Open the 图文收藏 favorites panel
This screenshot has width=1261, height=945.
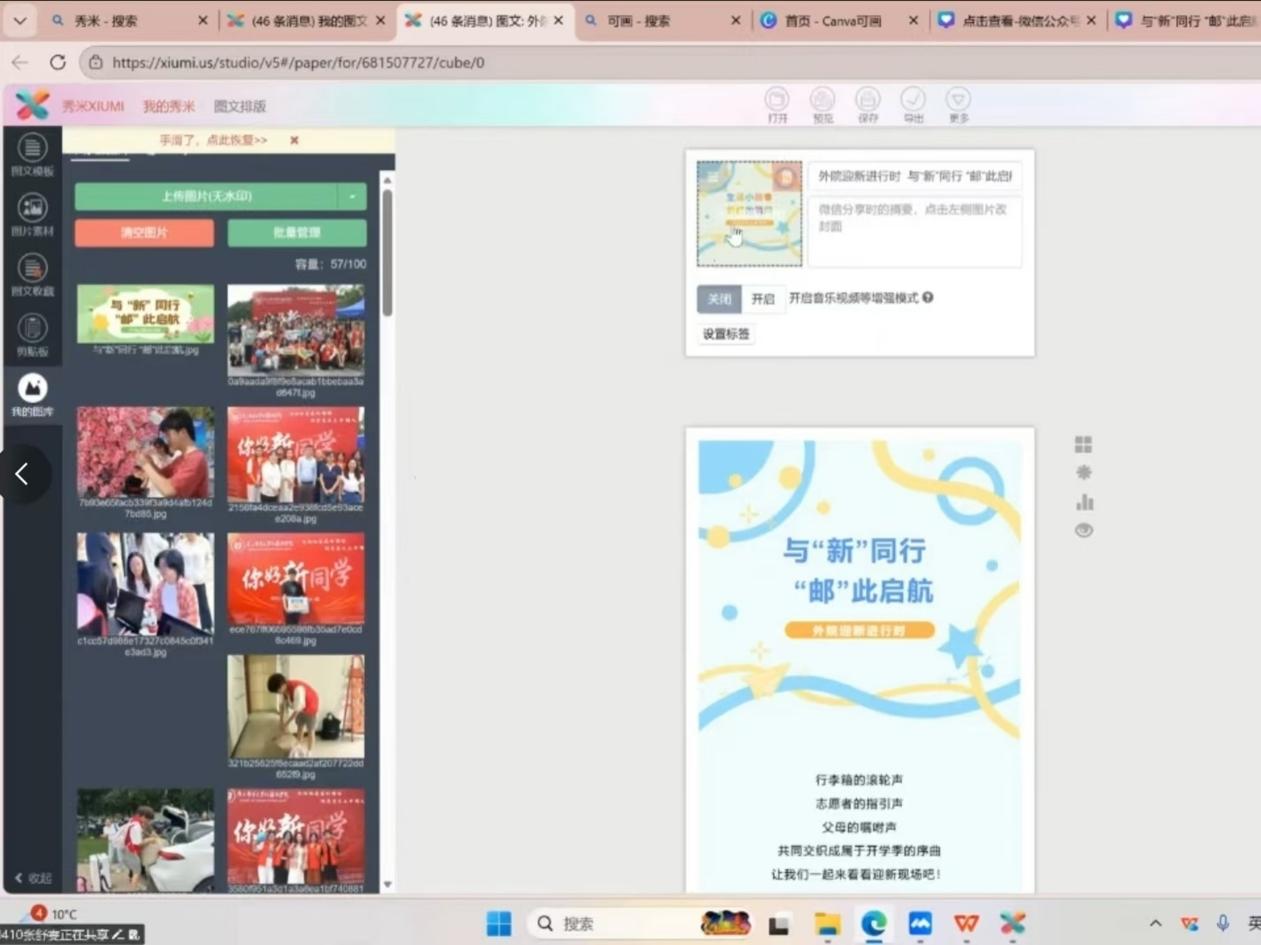tap(32, 274)
